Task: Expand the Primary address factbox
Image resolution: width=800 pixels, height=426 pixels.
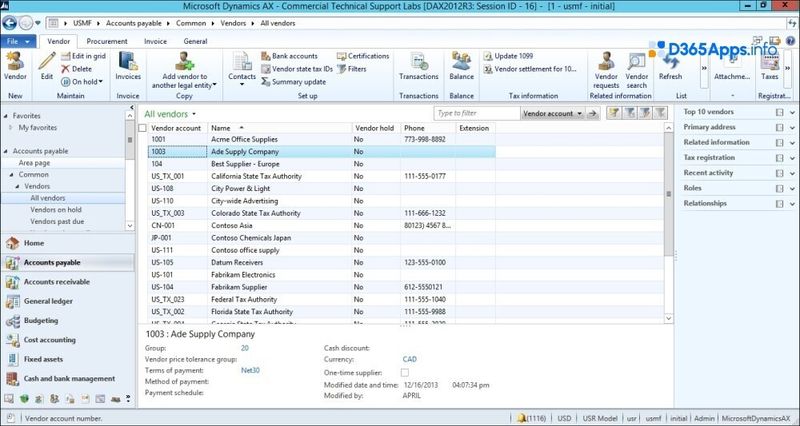Action: click(792, 128)
